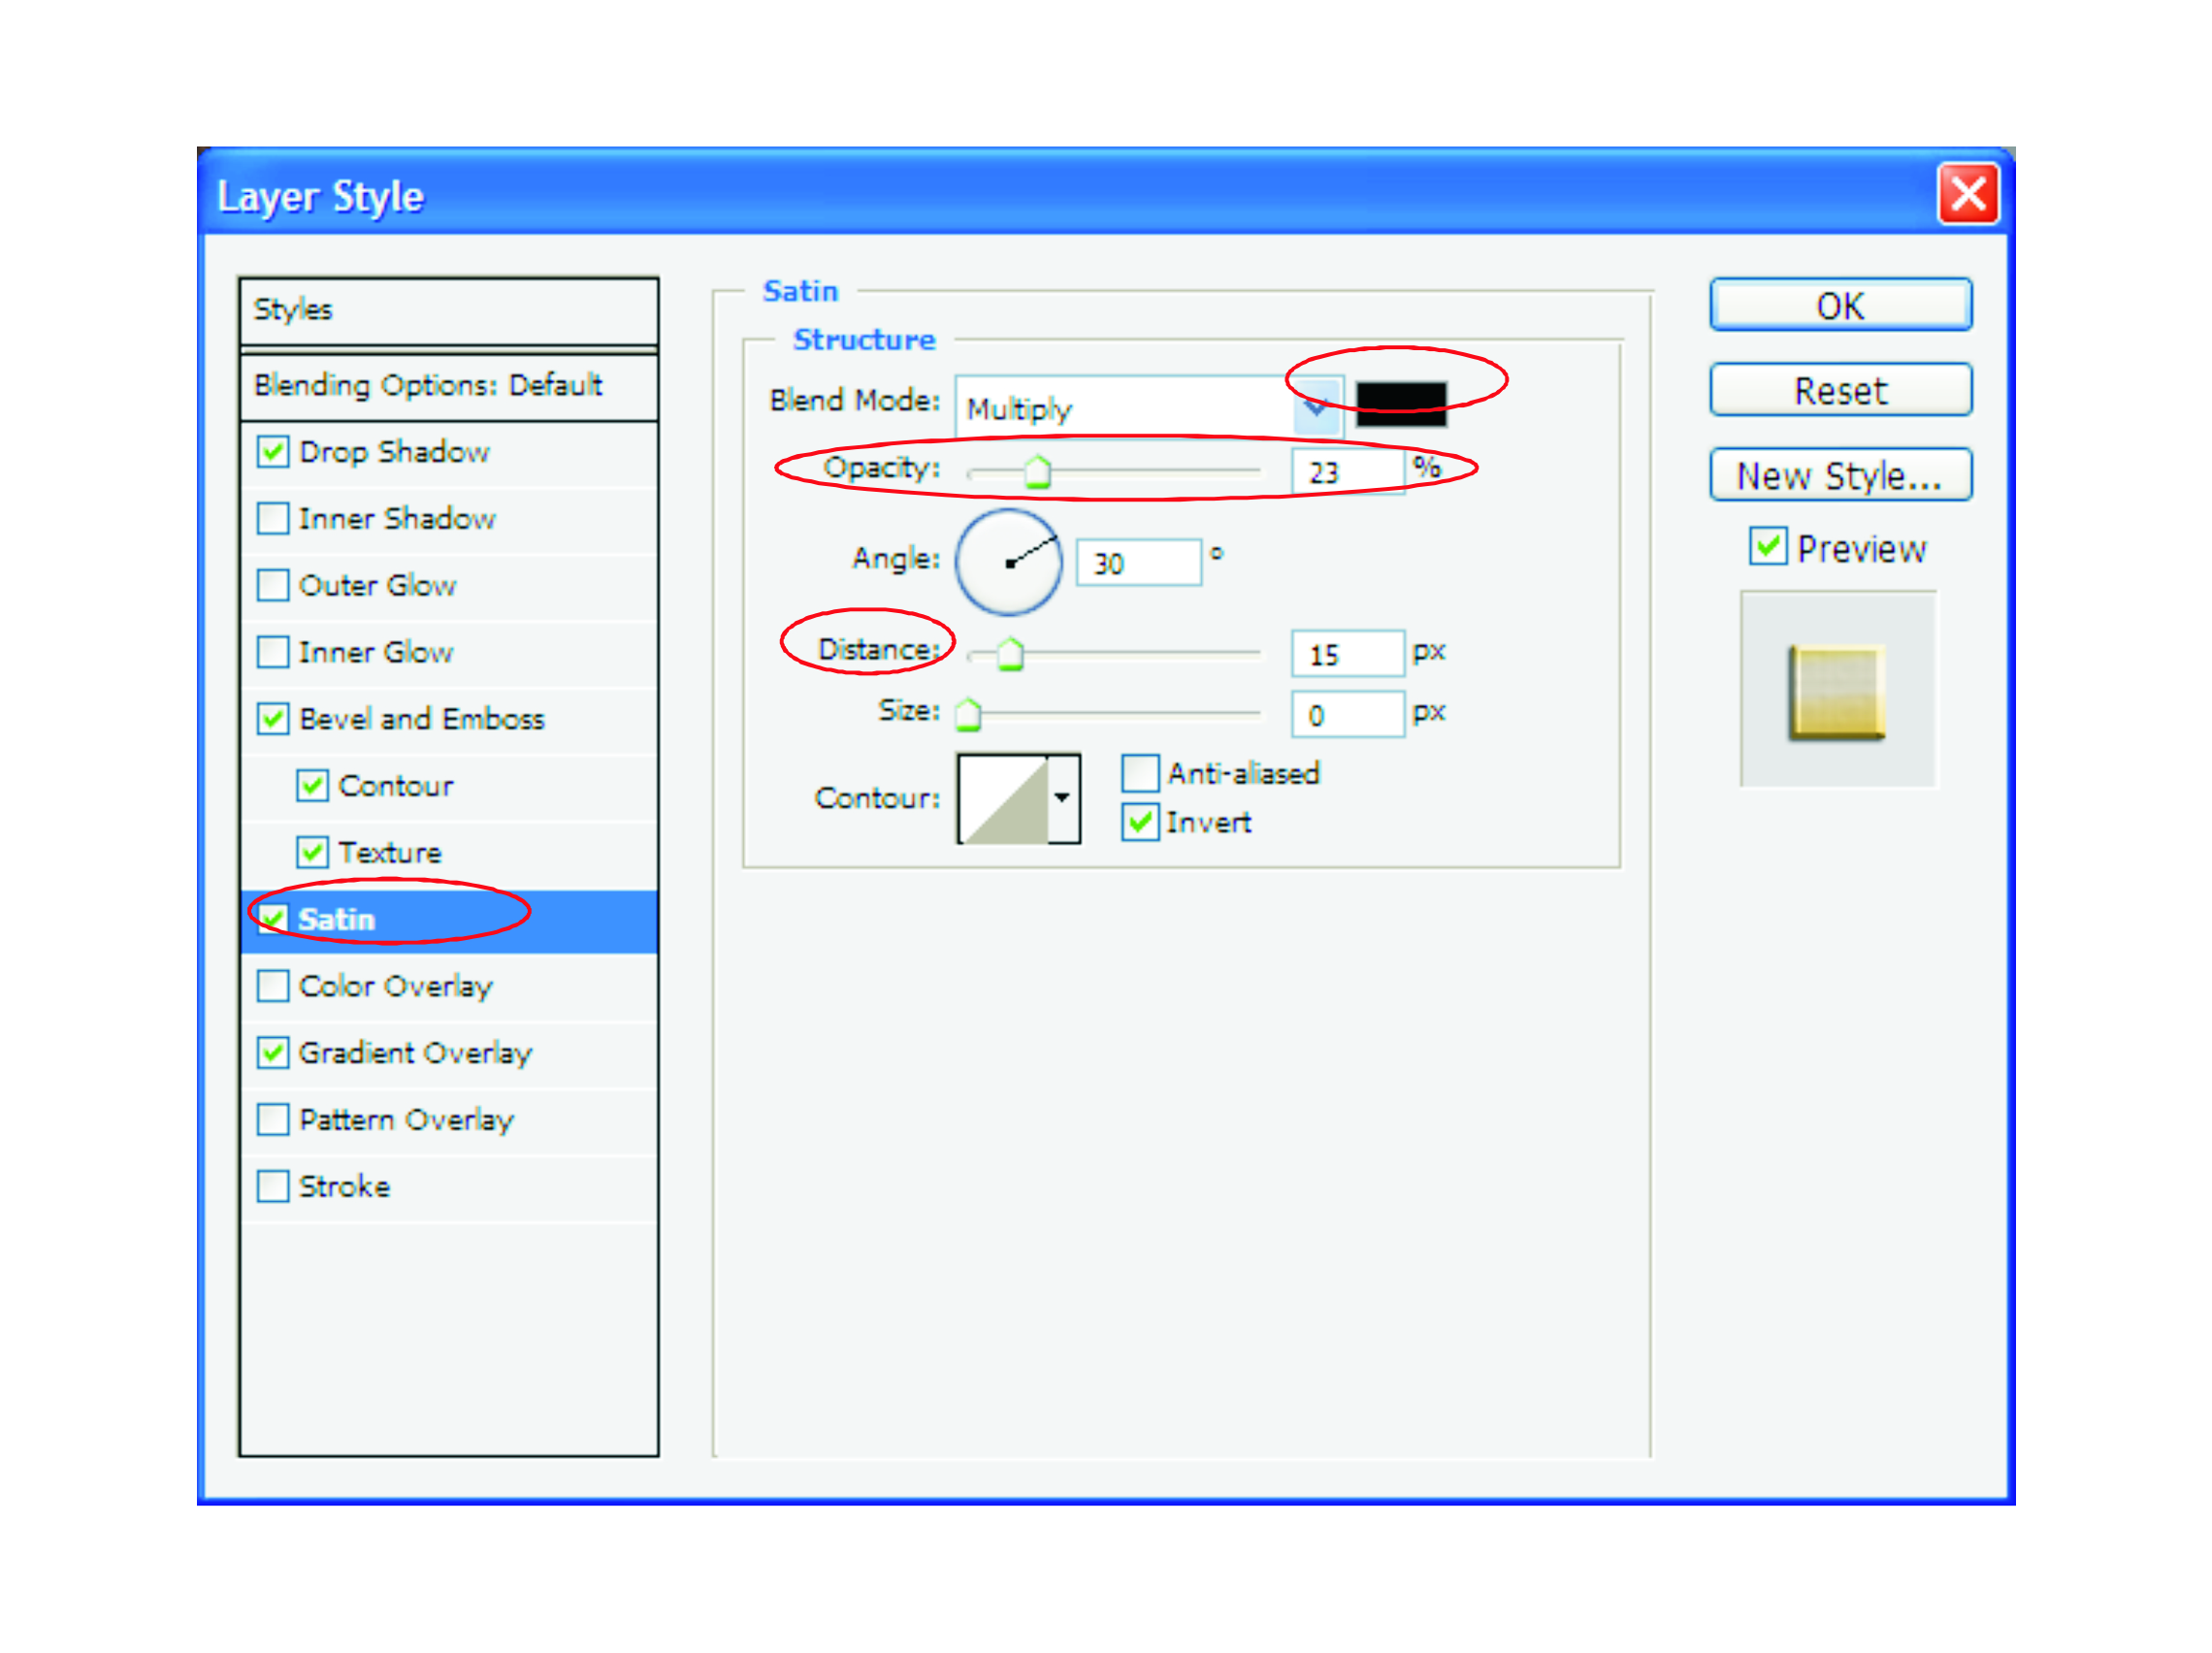The image size is (2212, 1653).
Task: Disable the Drop Shadow effect checkbox
Action: coord(272,451)
